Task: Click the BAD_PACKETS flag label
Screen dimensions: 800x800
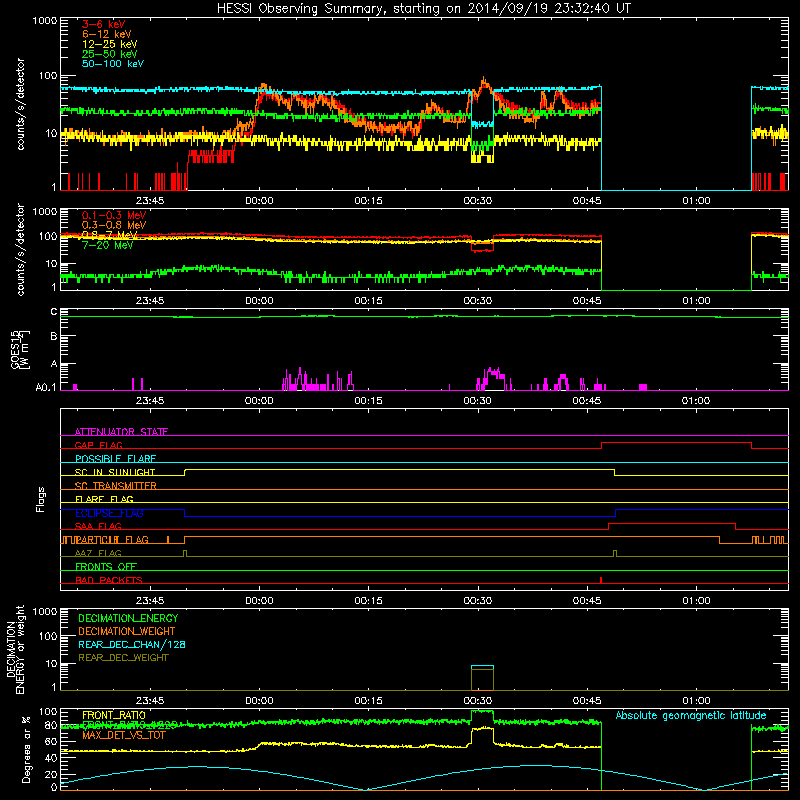Action: tap(109, 580)
